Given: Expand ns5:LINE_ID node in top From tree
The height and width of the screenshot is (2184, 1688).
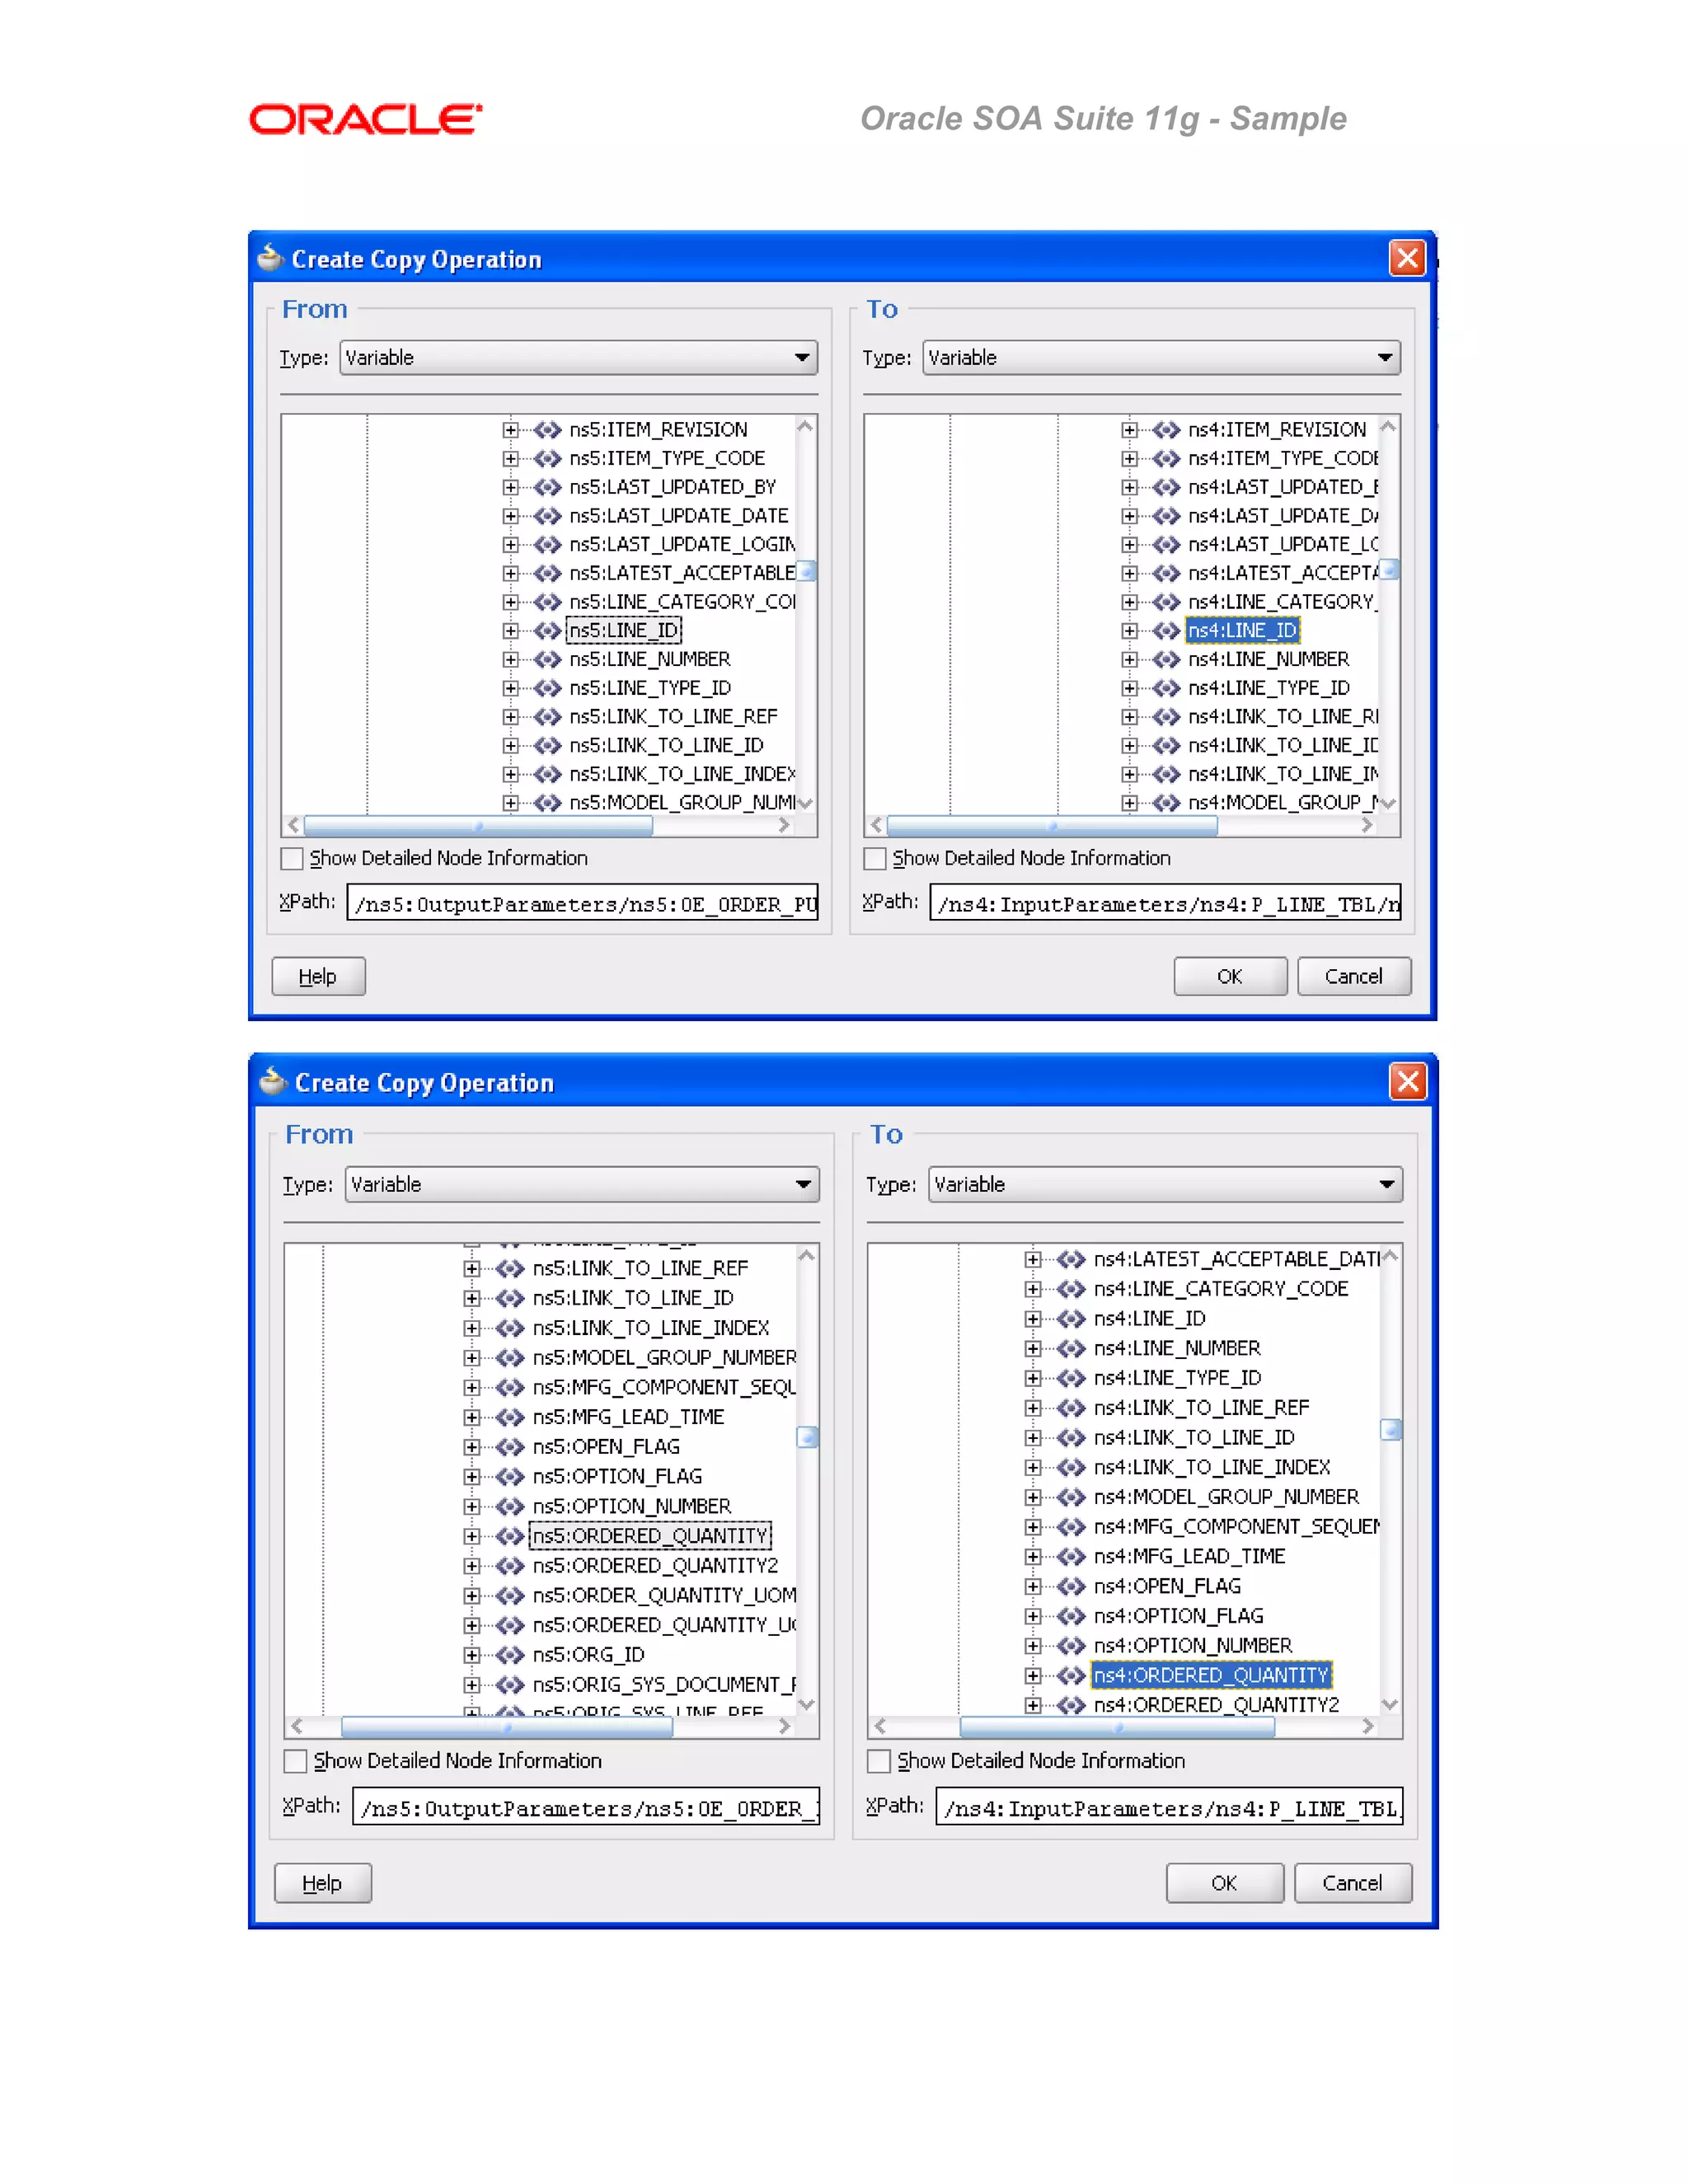Looking at the screenshot, I should 511,631.
